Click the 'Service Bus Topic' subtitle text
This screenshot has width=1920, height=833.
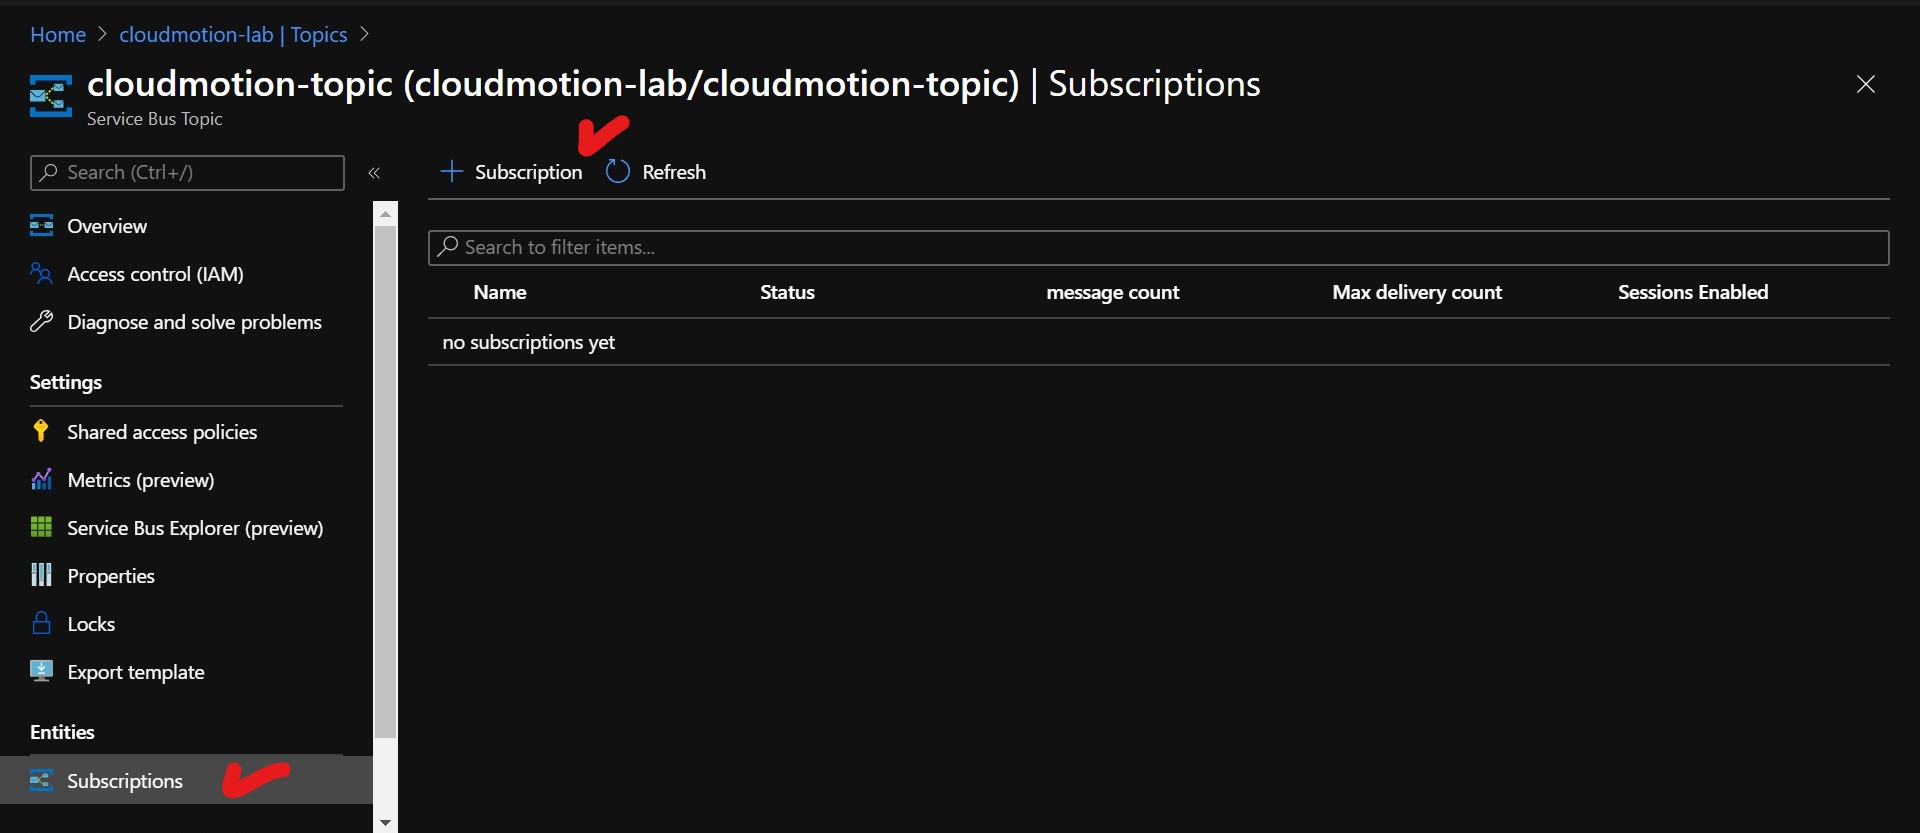[x=154, y=118]
